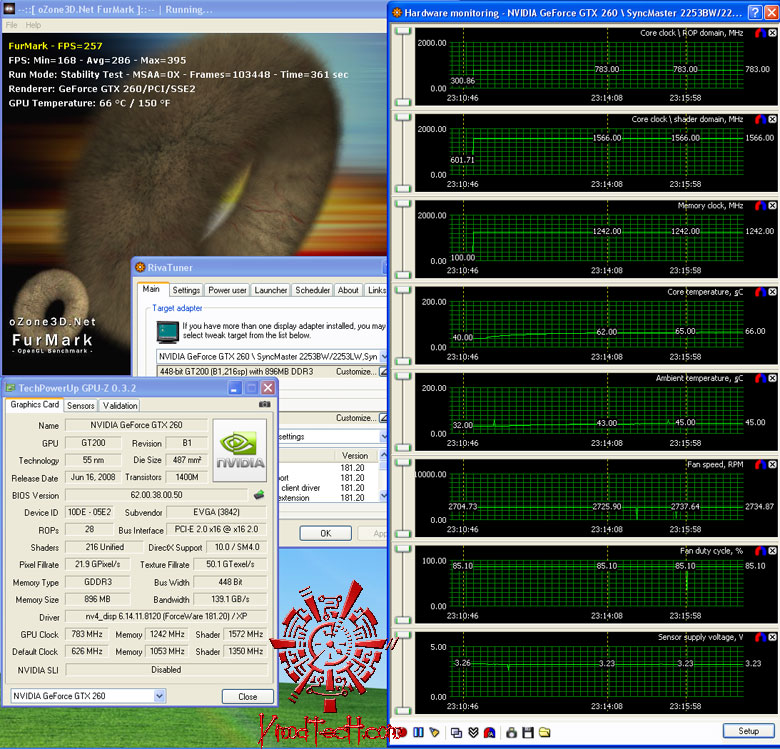Open the Settings tab in RivaTuner
The height and width of the screenshot is (749, 780).
coord(186,290)
